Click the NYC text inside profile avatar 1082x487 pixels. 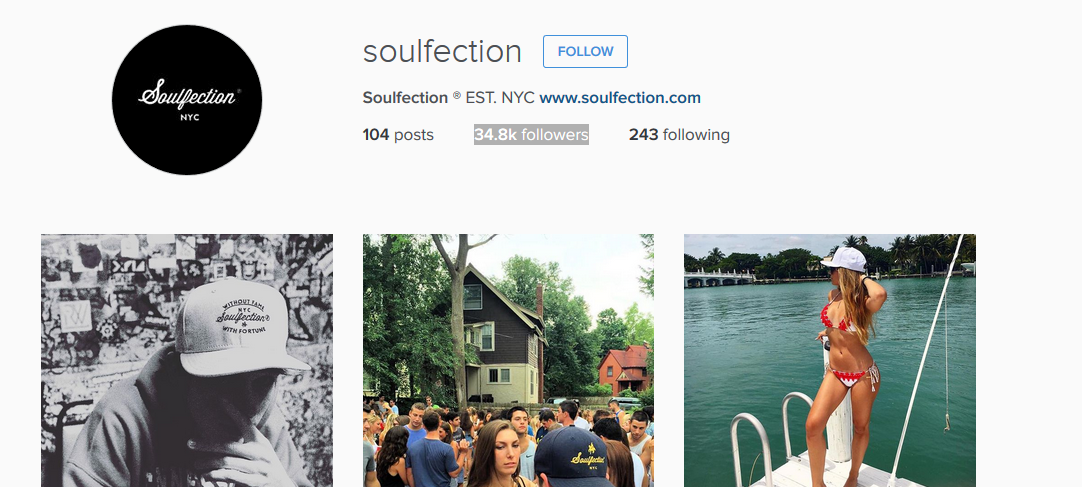point(188,117)
